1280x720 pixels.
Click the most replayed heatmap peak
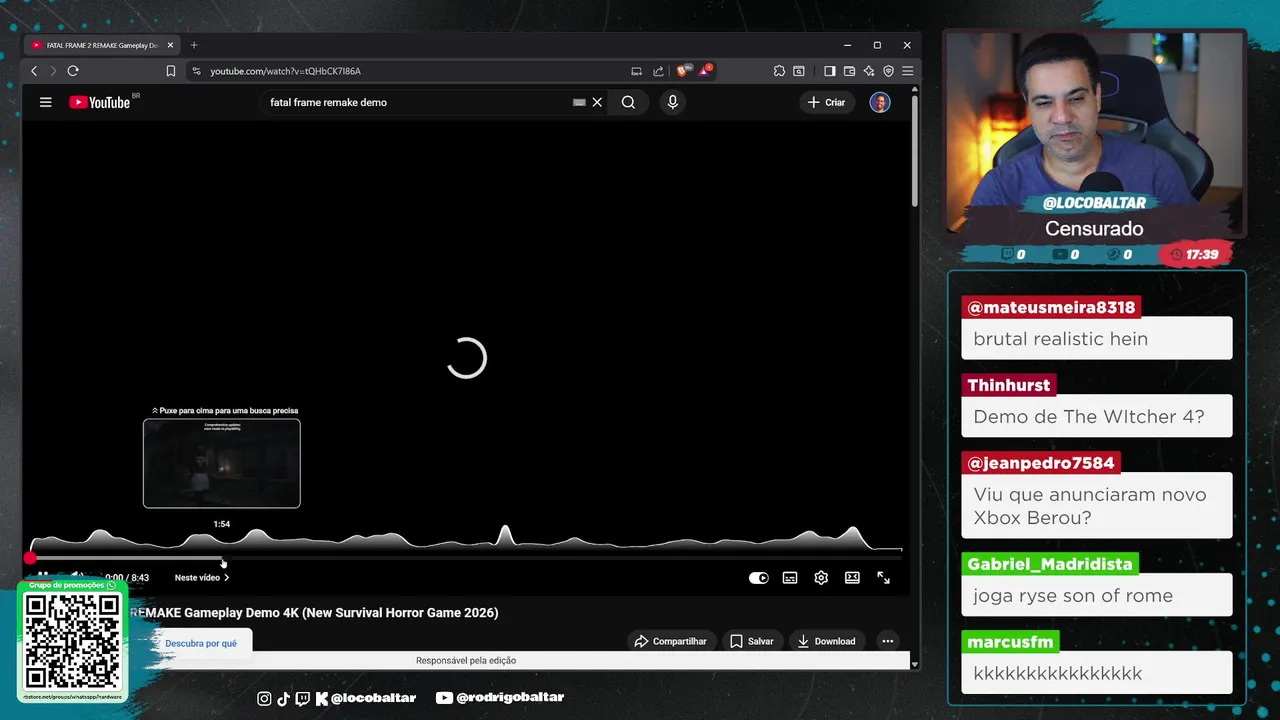click(x=505, y=535)
